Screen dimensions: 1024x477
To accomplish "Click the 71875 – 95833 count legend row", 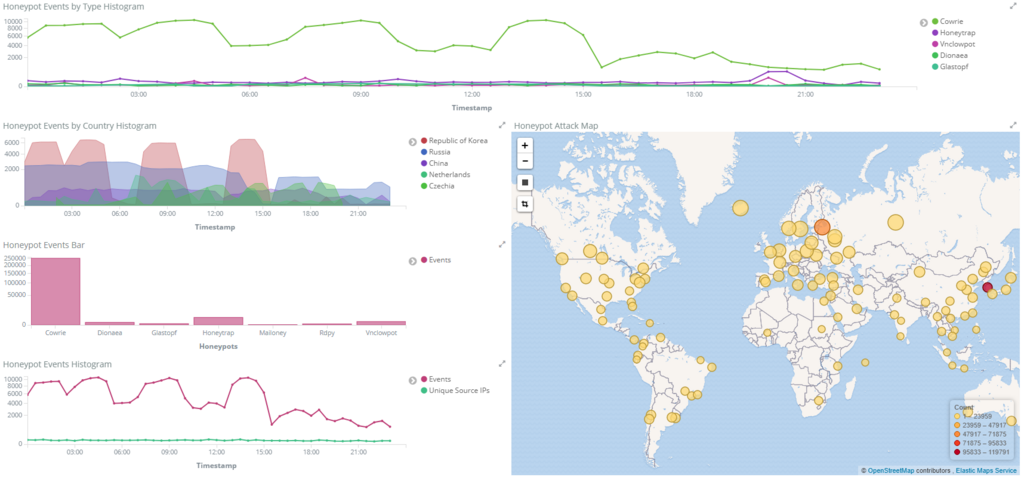I will click(978, 442).
